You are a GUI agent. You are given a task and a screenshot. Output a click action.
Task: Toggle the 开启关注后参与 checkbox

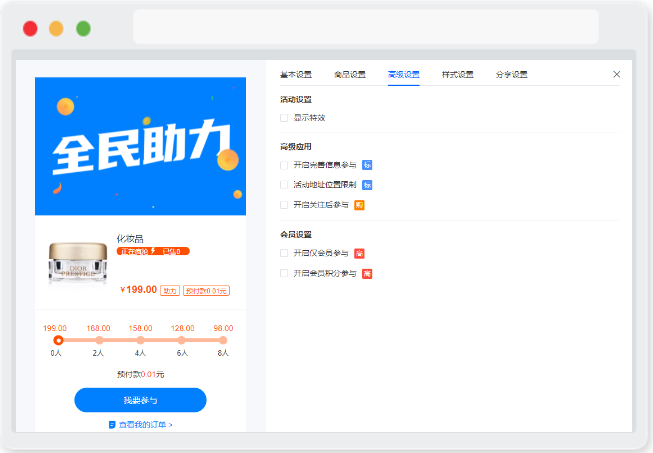[x=284, y=205]
